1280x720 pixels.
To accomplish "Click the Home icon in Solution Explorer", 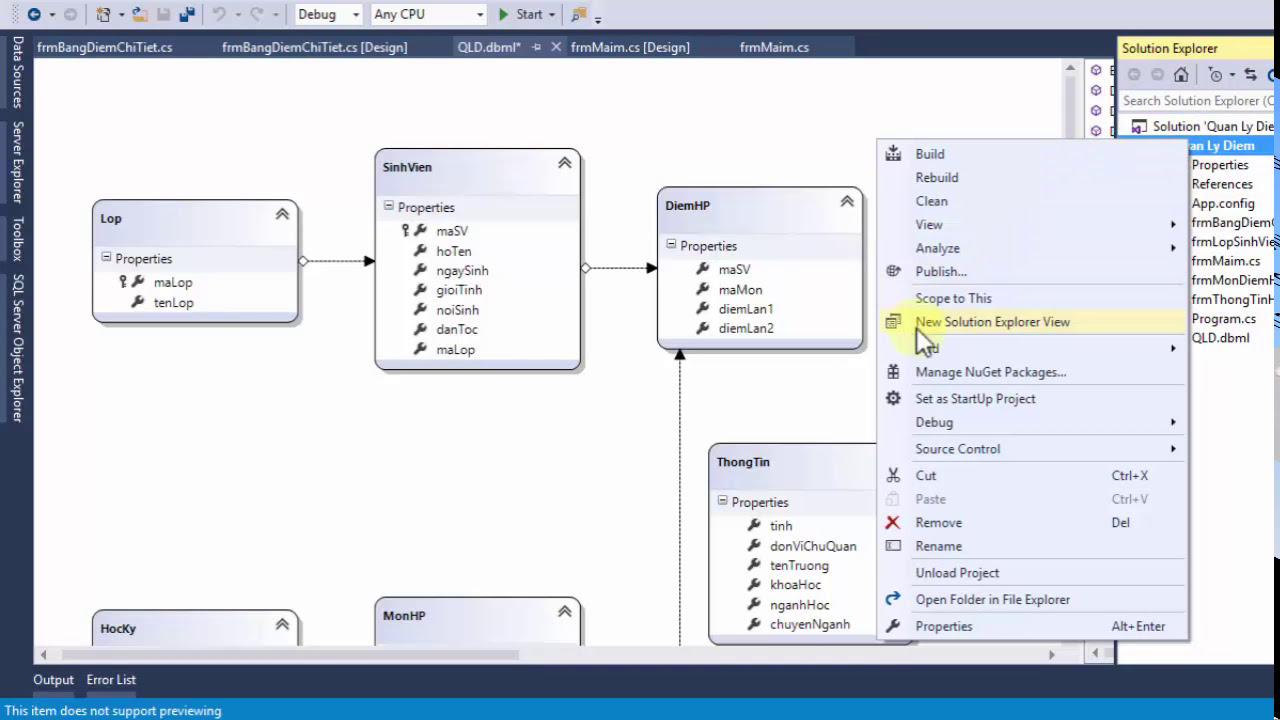I will tap(1181, 75).
